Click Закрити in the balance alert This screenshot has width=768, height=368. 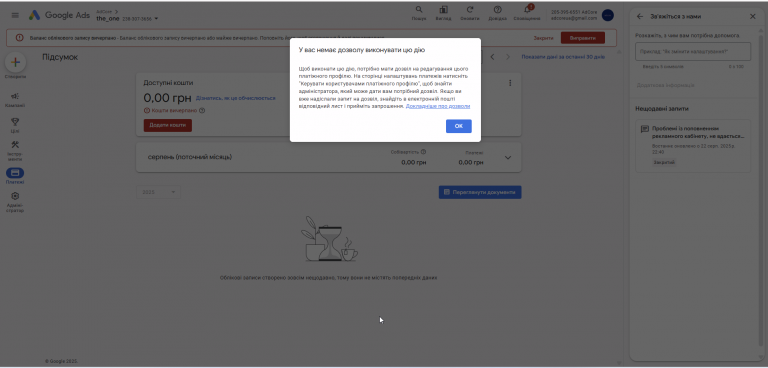(543, 38)
